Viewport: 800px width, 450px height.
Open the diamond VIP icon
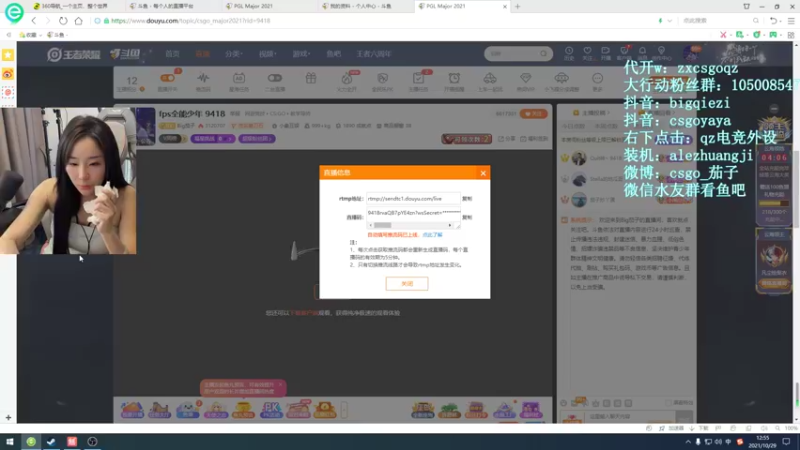[526, 78]
